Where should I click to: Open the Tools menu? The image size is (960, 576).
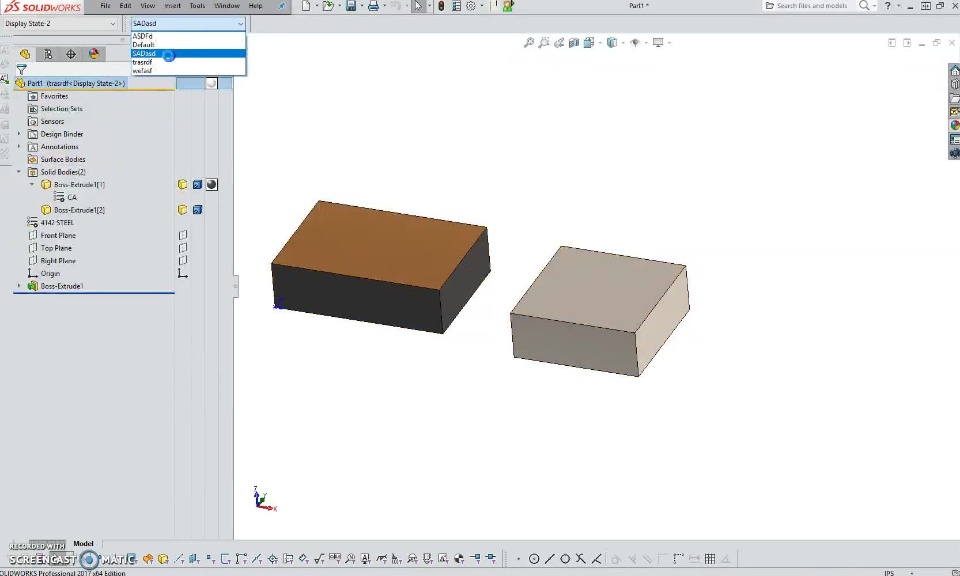pyautogui.click(x=197, y=6)
